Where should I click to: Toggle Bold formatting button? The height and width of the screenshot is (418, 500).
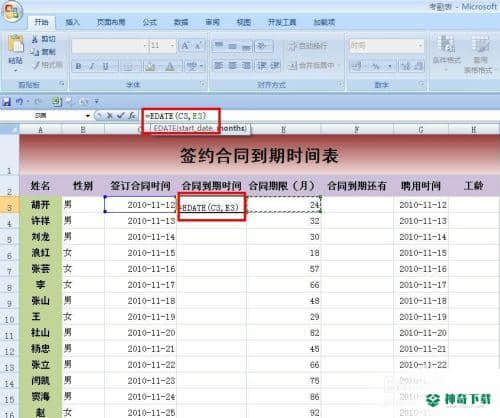tap(78, 66)
